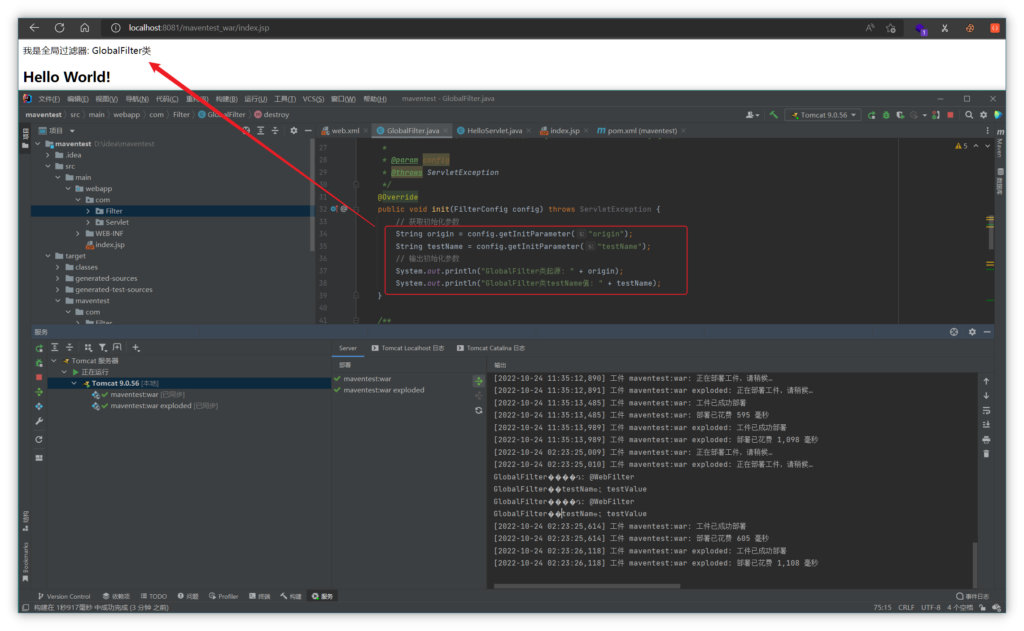
Task: Open the TODO tool window
Action: (153, 596)
